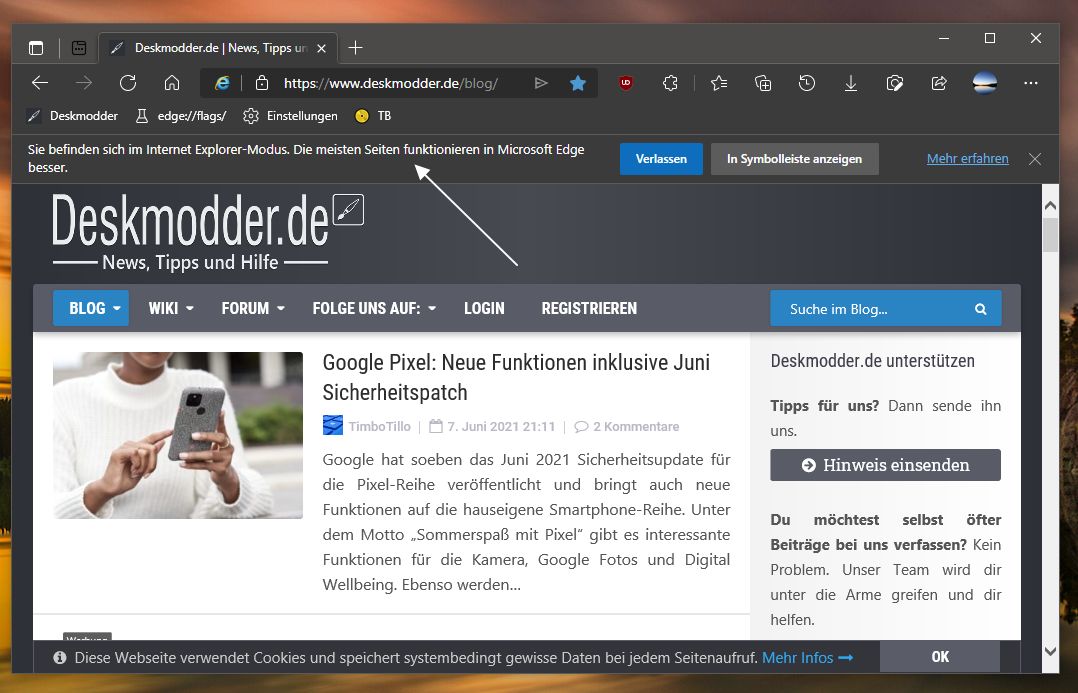The height and width of the screenshot is (693, 1078).
Task: Reload the page with the refresh icon
Action: tap(128, 83)
